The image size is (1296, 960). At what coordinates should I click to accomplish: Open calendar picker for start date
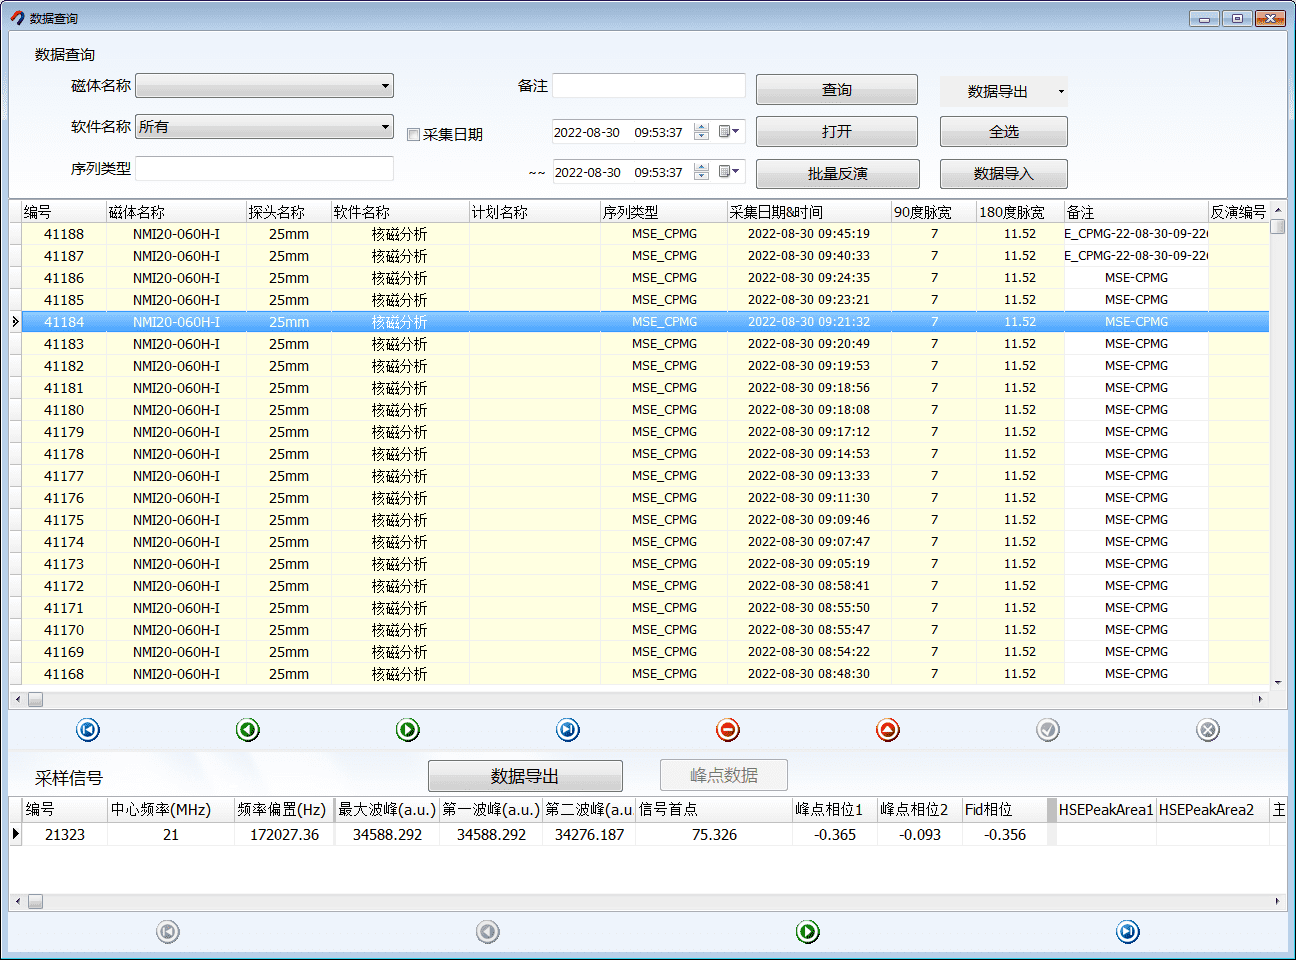729,132
